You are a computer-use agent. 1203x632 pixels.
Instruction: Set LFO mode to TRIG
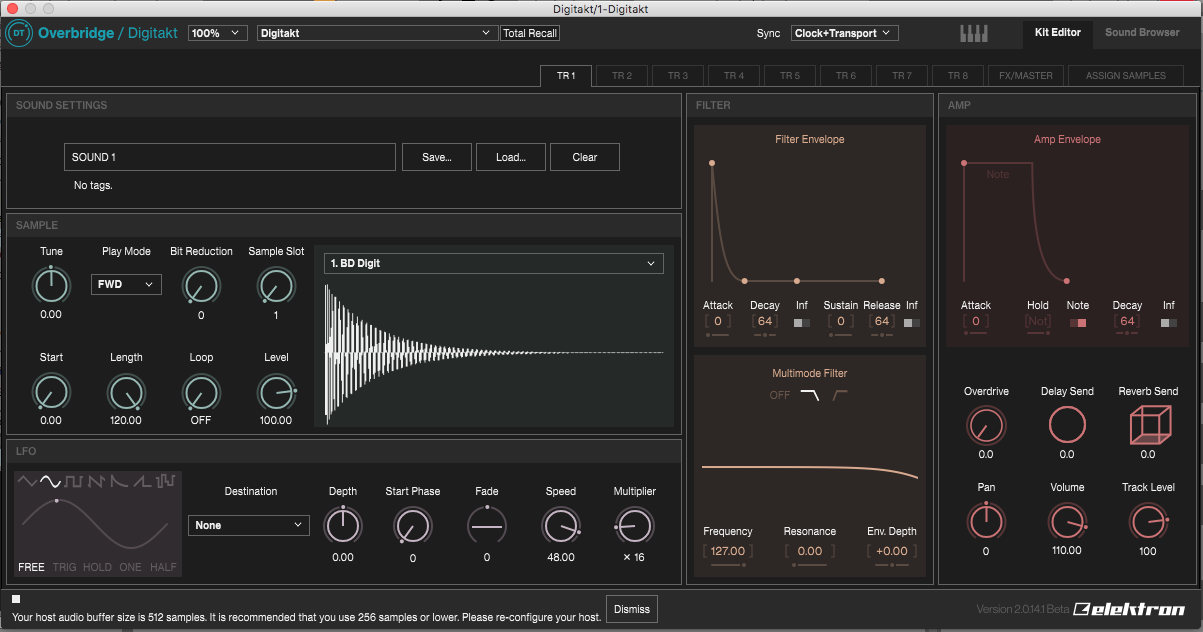click(x=64, y=567)
